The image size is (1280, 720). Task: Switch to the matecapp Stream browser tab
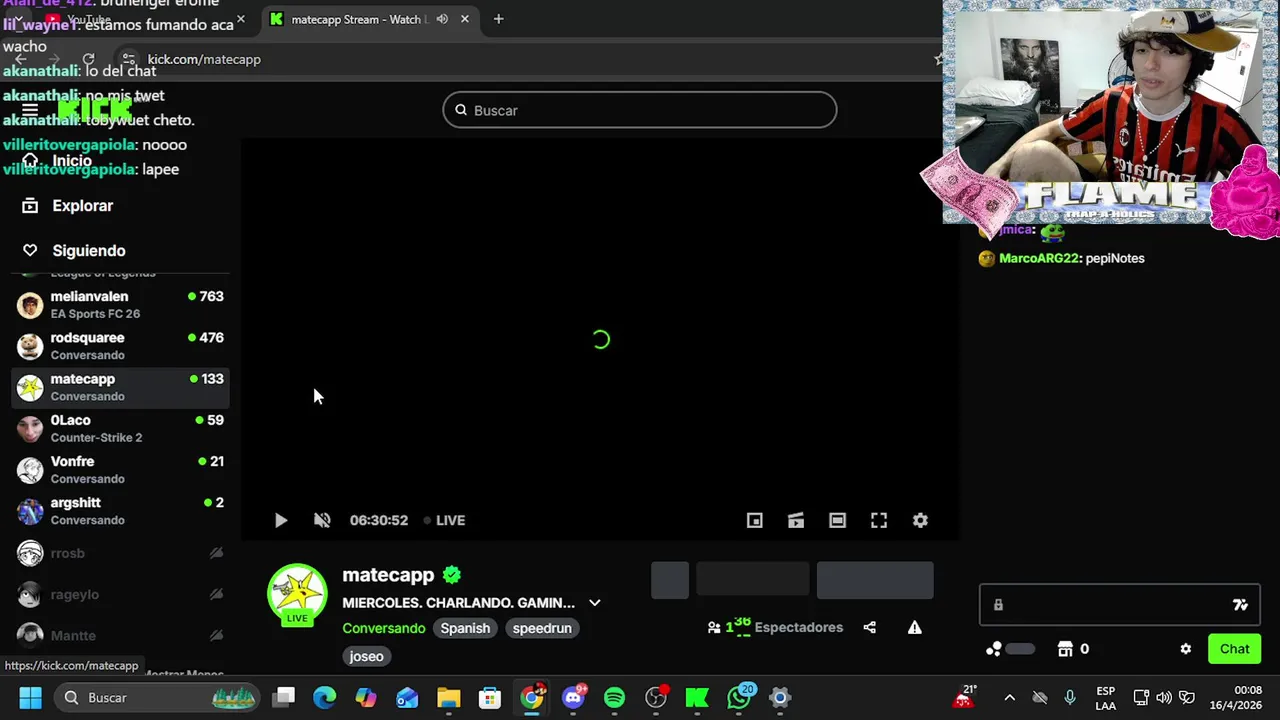(360, 19)
